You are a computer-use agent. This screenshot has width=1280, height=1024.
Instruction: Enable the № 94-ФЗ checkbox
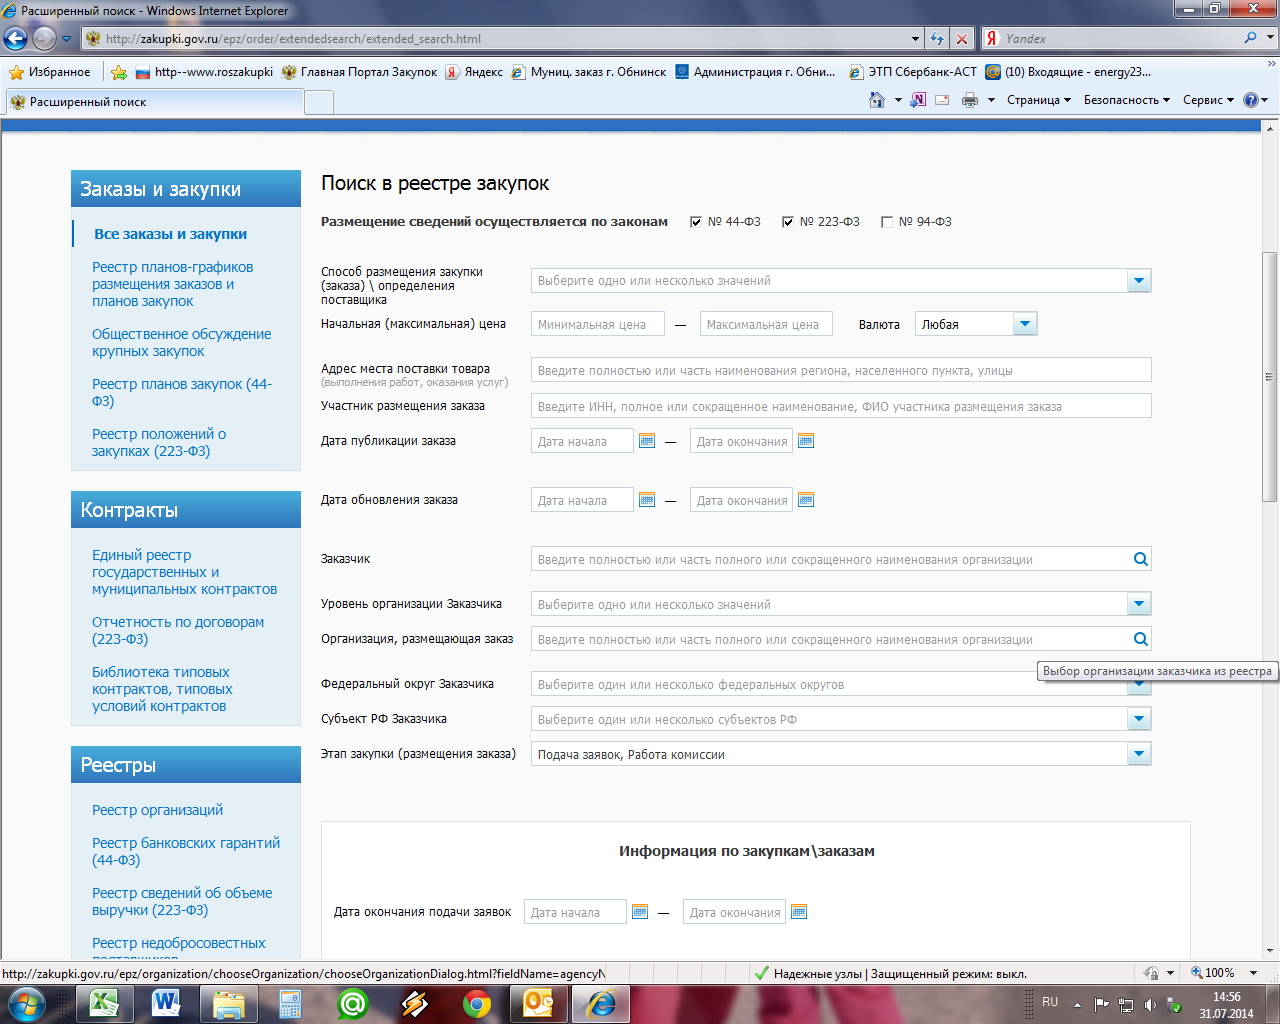click(887, 222)
